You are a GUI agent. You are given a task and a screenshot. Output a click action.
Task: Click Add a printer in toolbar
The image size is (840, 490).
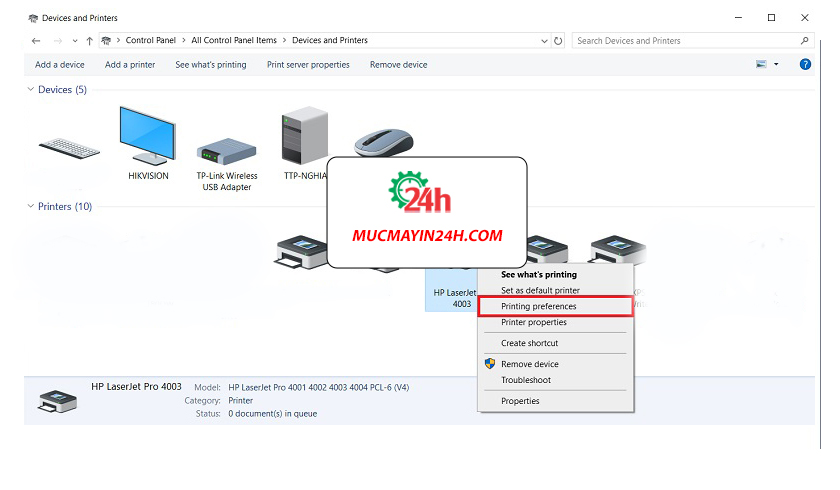[x=130, y=65]
